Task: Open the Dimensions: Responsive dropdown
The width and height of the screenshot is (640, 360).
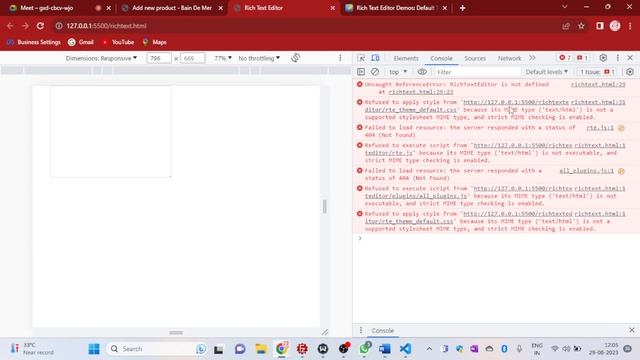Action: [101, 58]
